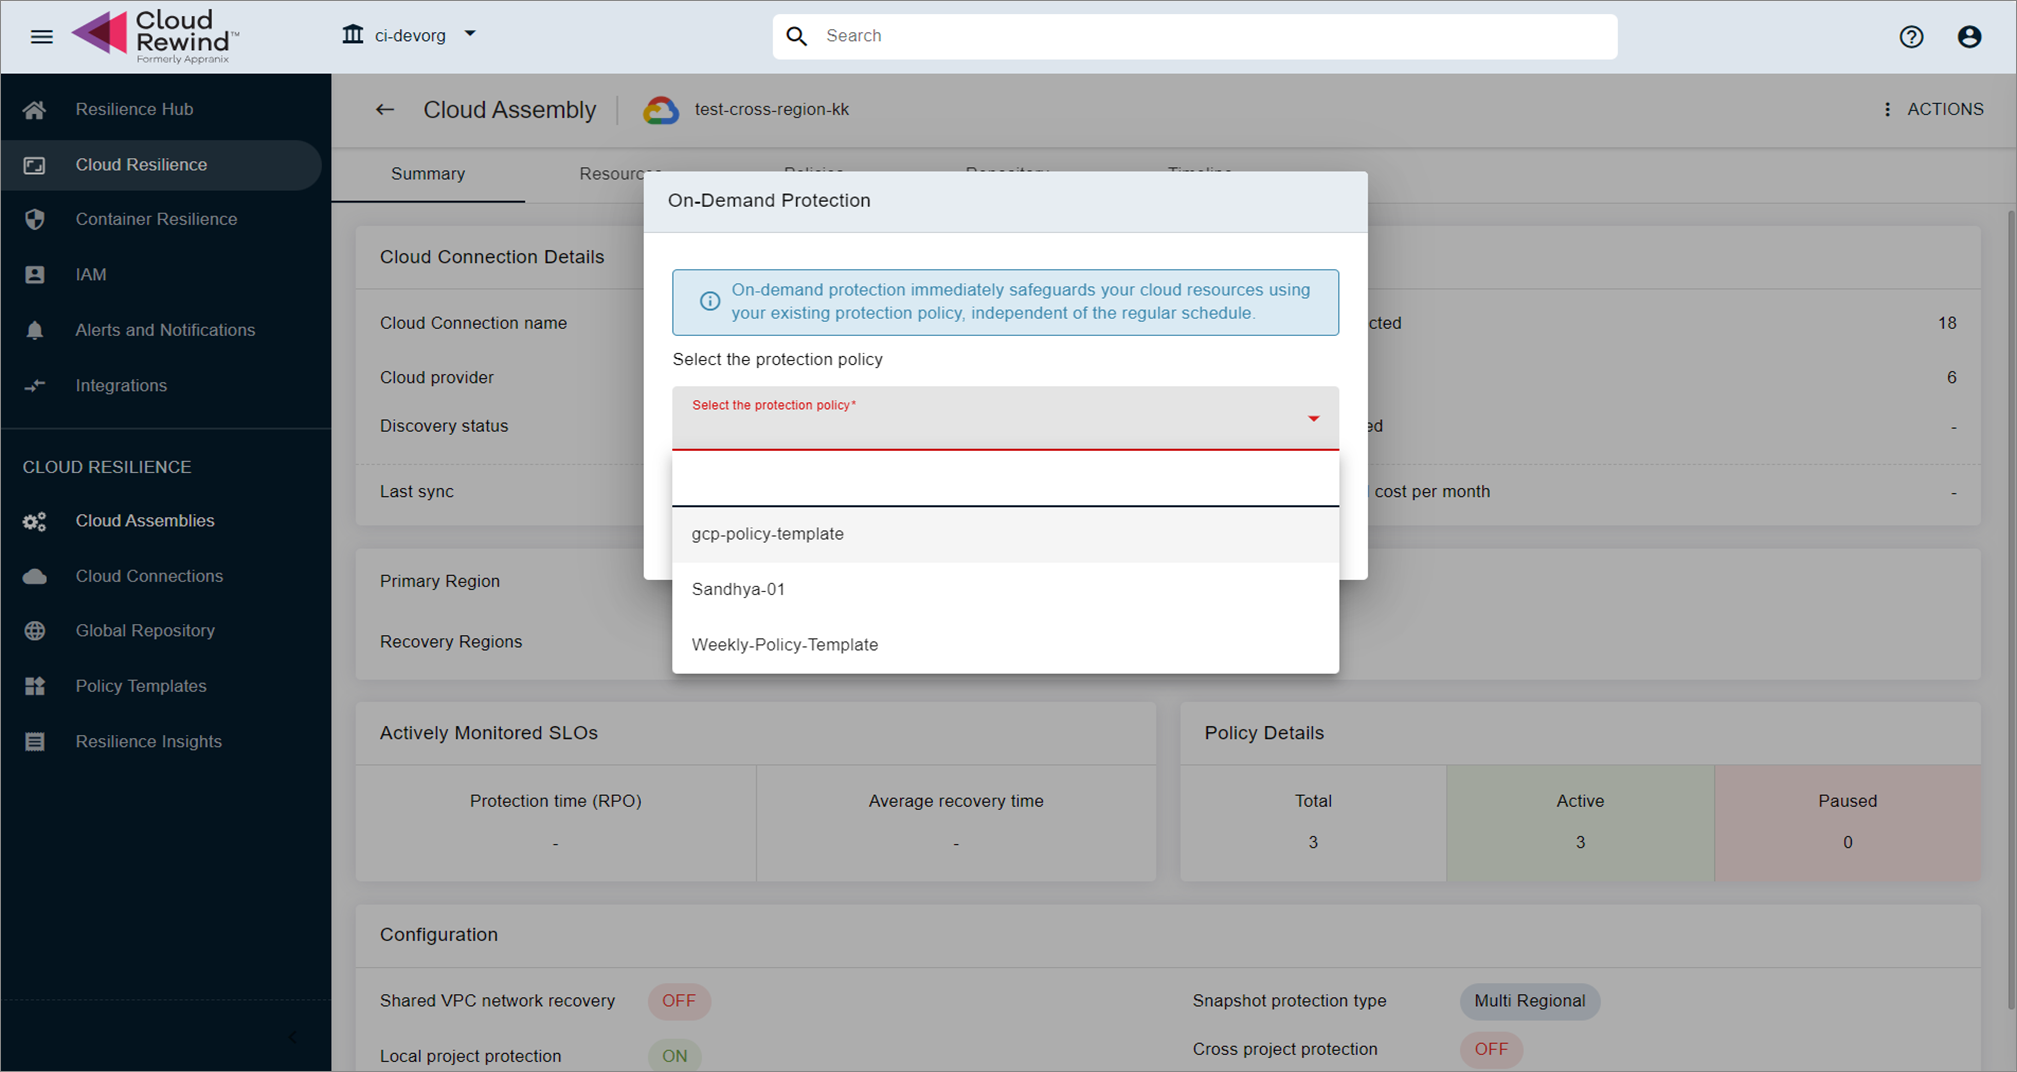Select the Weekly-Policy-Template option
Viewport: 2017px width, 1072px height.
[x=785, y=645]
